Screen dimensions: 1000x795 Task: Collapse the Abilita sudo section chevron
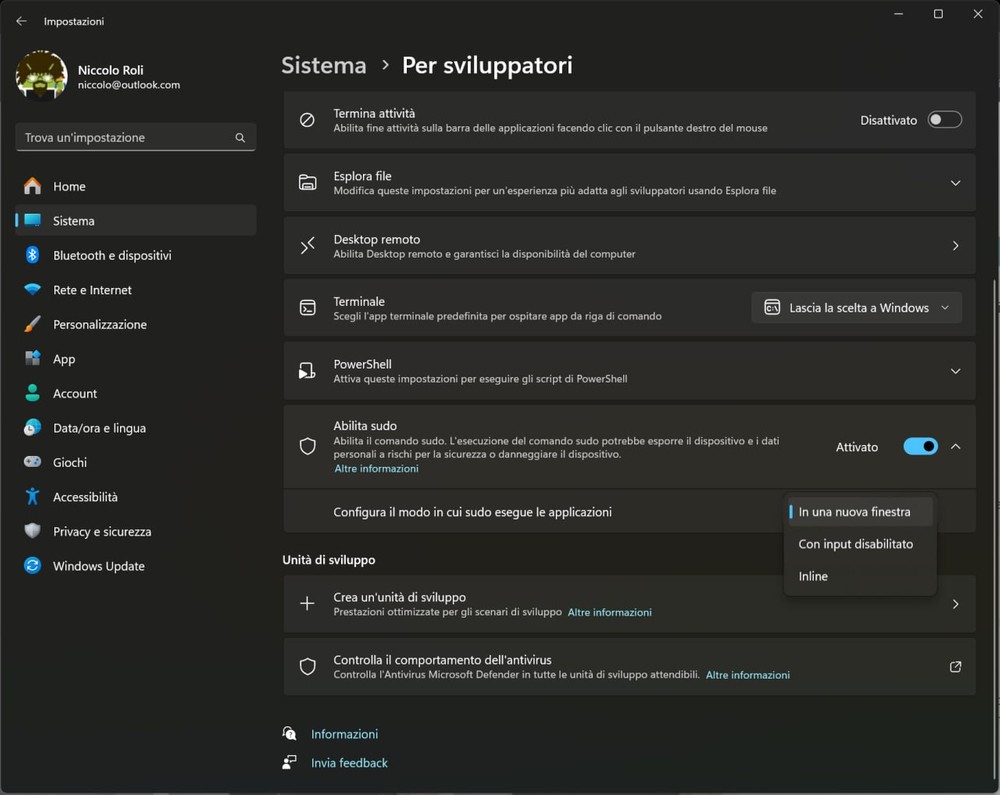(955, 447)
